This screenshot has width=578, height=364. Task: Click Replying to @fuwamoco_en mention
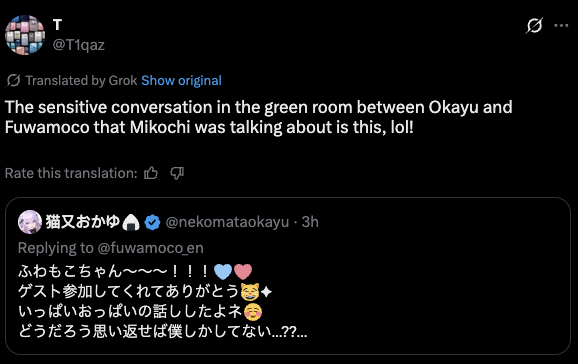pyautogui.click(x=150, y=248)
